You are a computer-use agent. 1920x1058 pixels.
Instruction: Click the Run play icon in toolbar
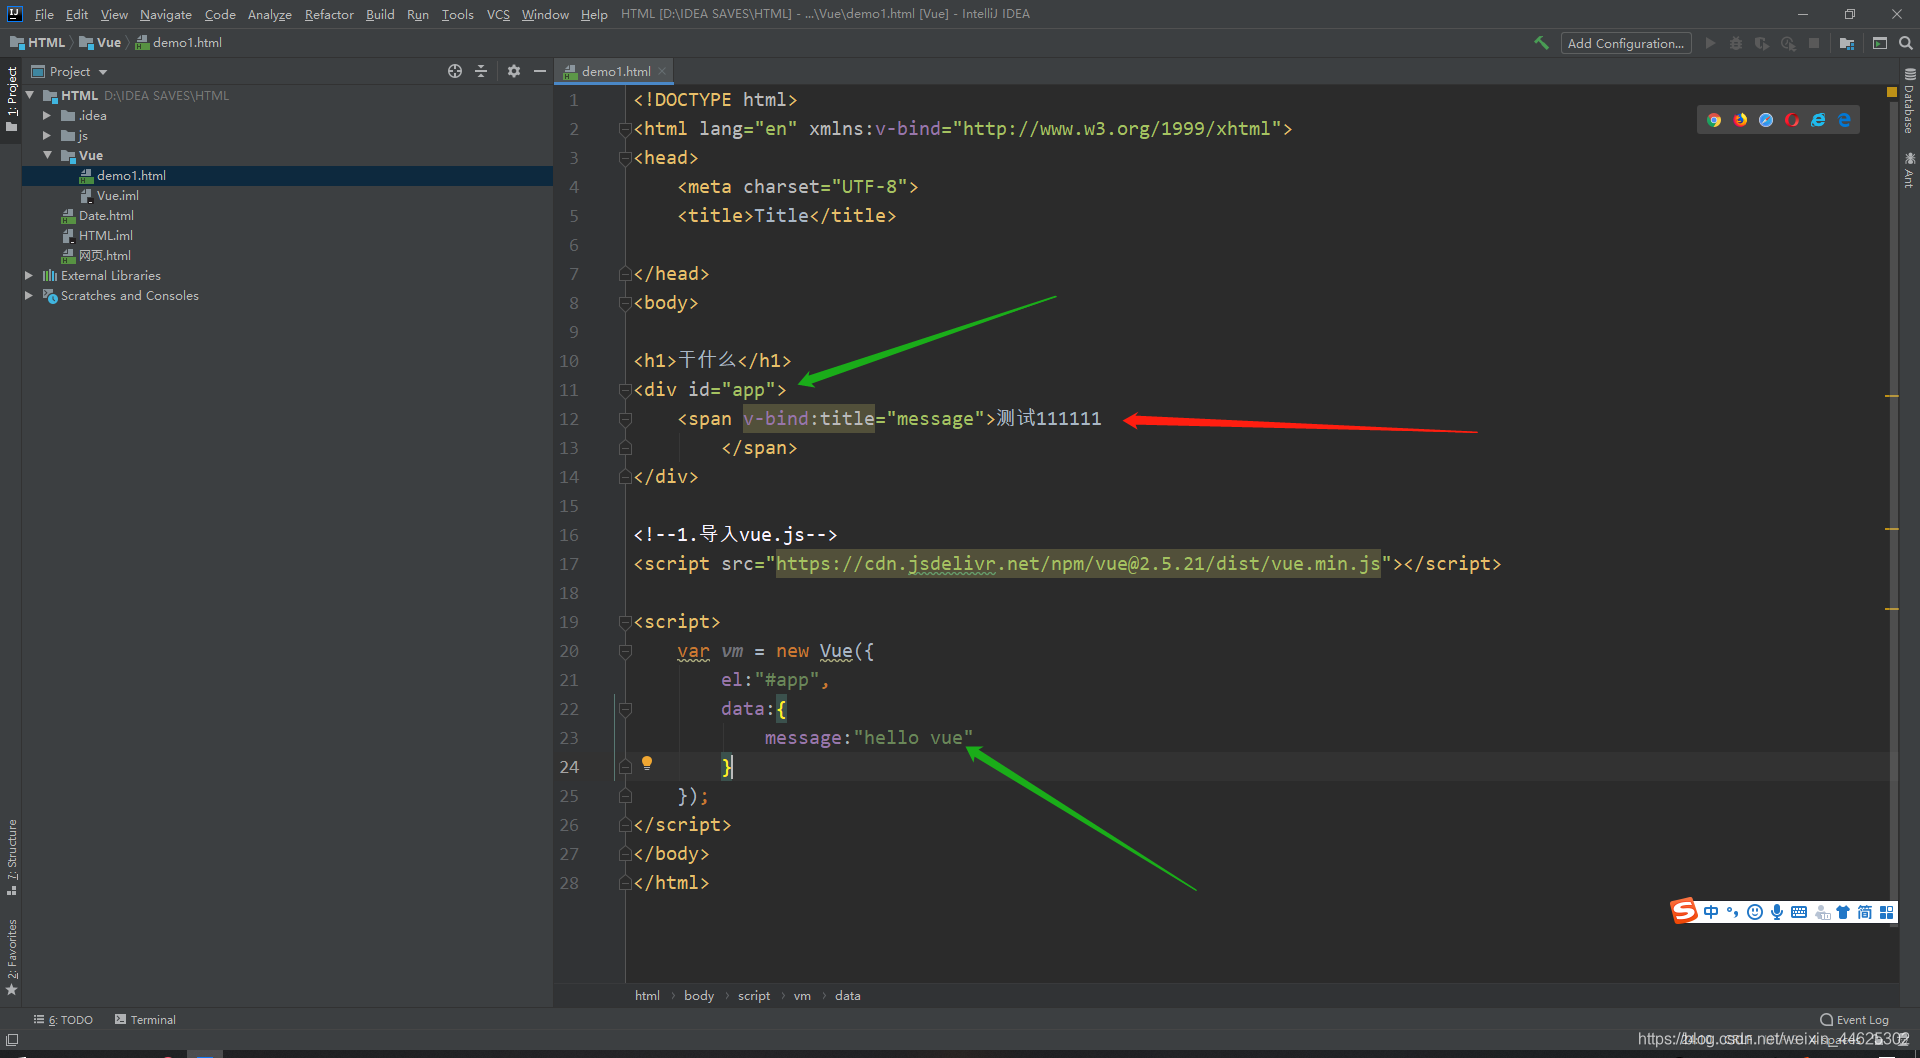click(x=1710, y=43)
